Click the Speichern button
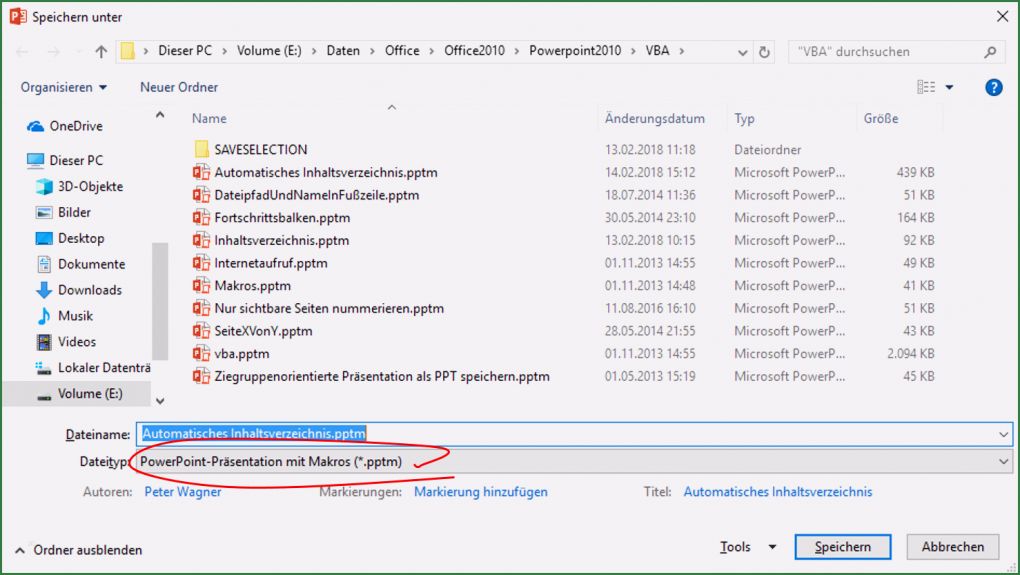Screen dimensions: 1020x575 coord(842,547)
